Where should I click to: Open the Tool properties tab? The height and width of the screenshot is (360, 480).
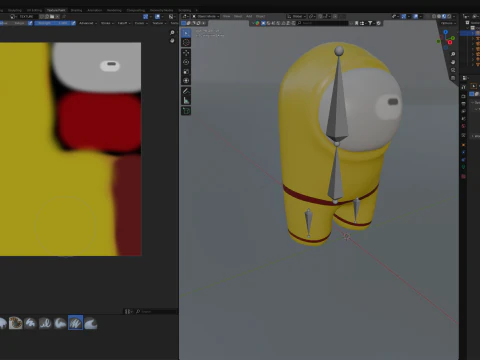(x=463, y=87)
